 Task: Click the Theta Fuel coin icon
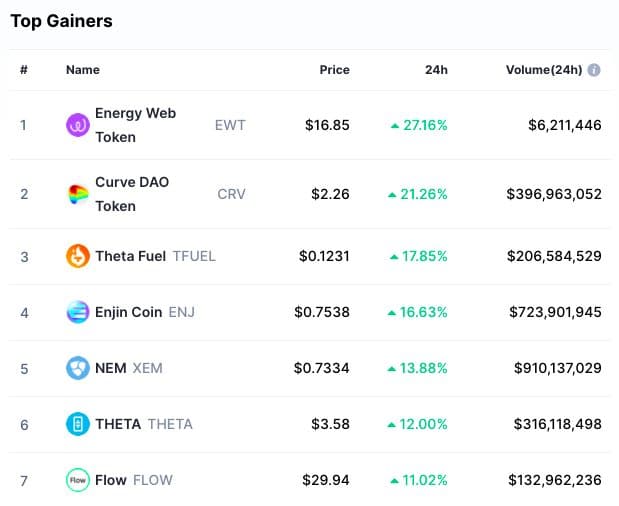click(x=77, y=256)
